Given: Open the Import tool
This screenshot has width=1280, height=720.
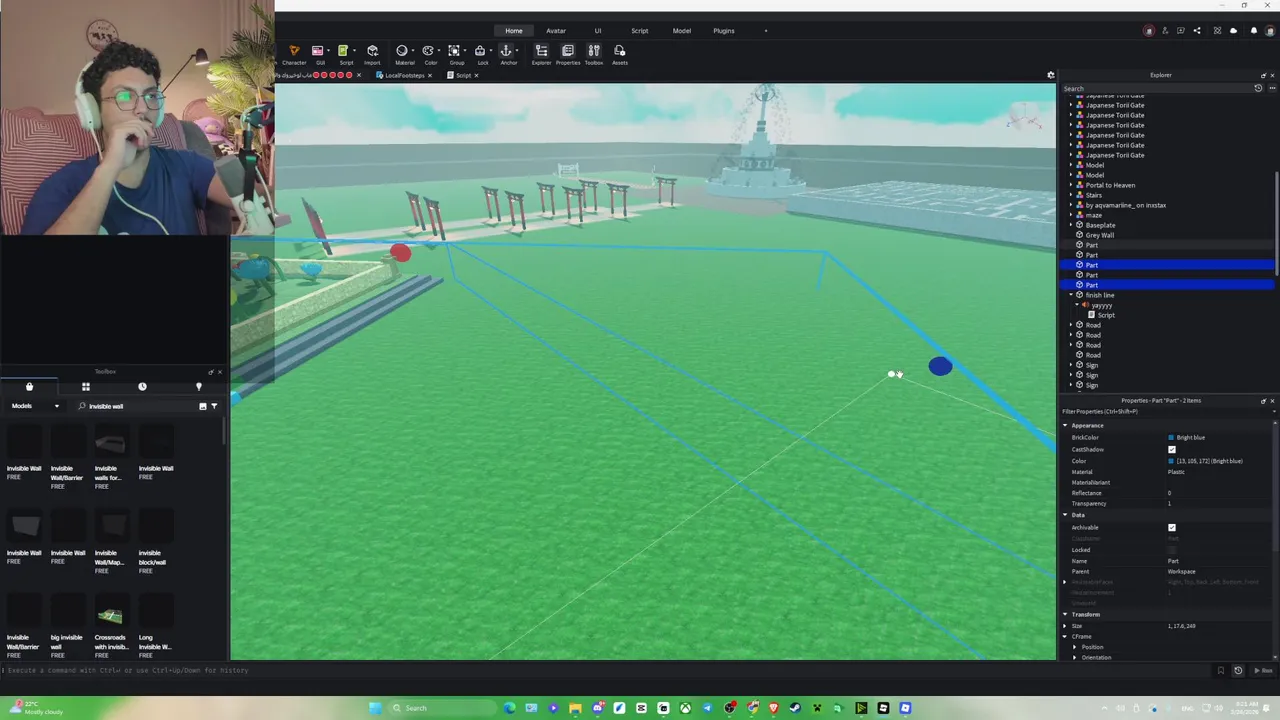Looking at the screenshot, I should [372, 54].
